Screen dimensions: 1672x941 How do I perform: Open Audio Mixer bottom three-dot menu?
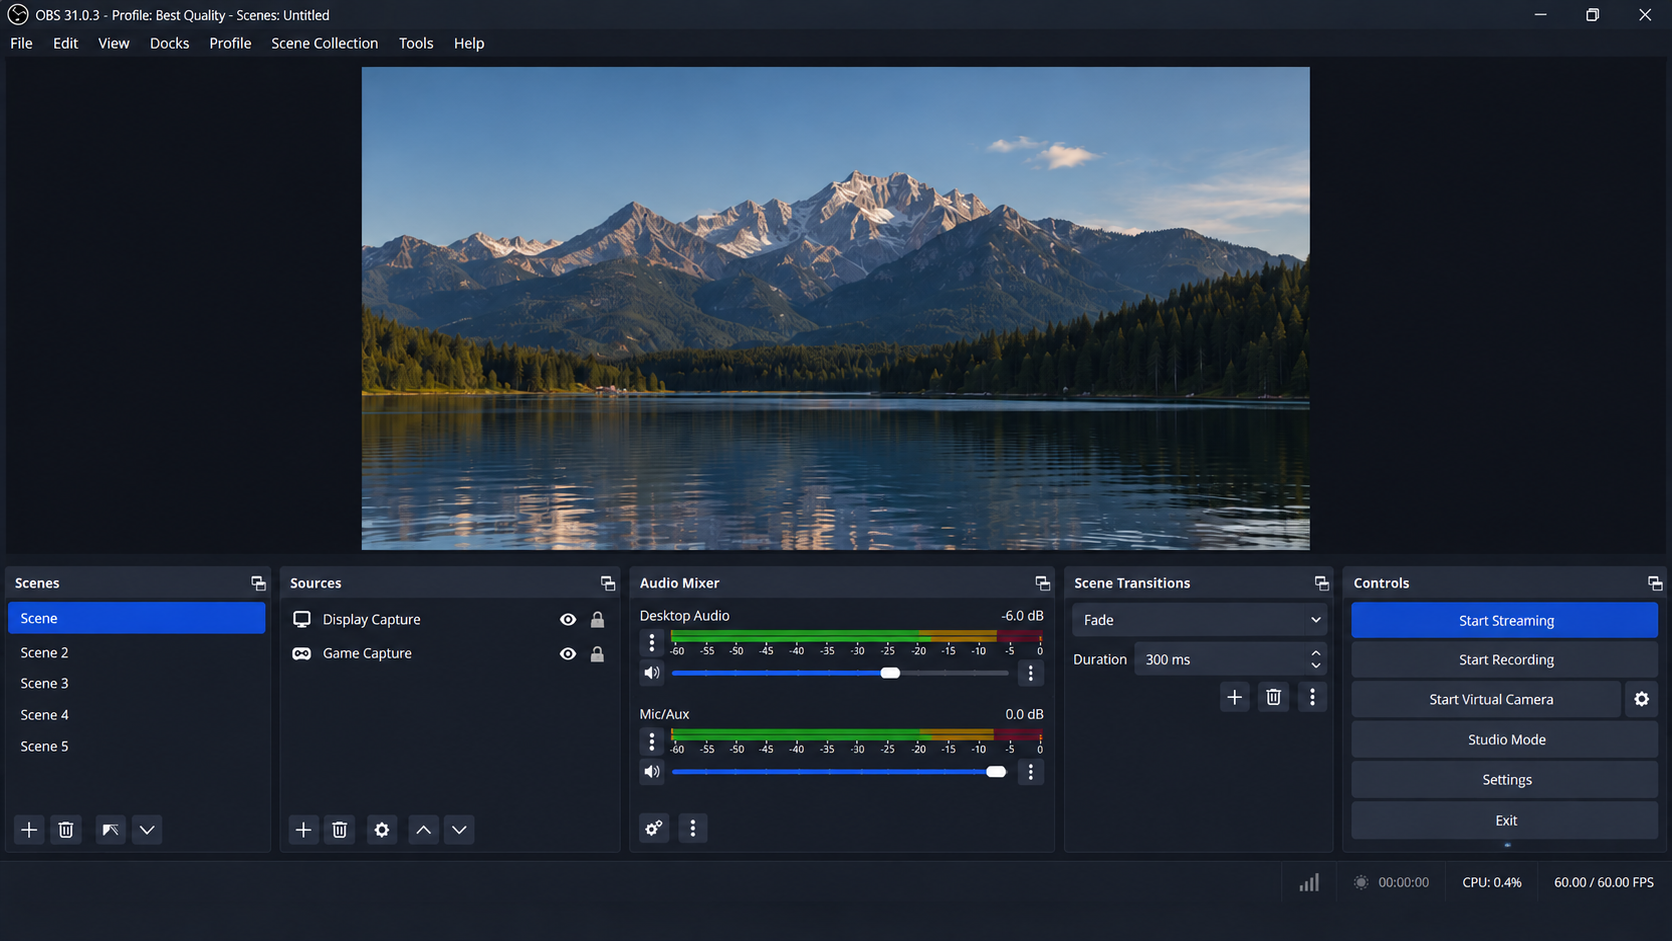pyautogui.click(x=693, y=828)
